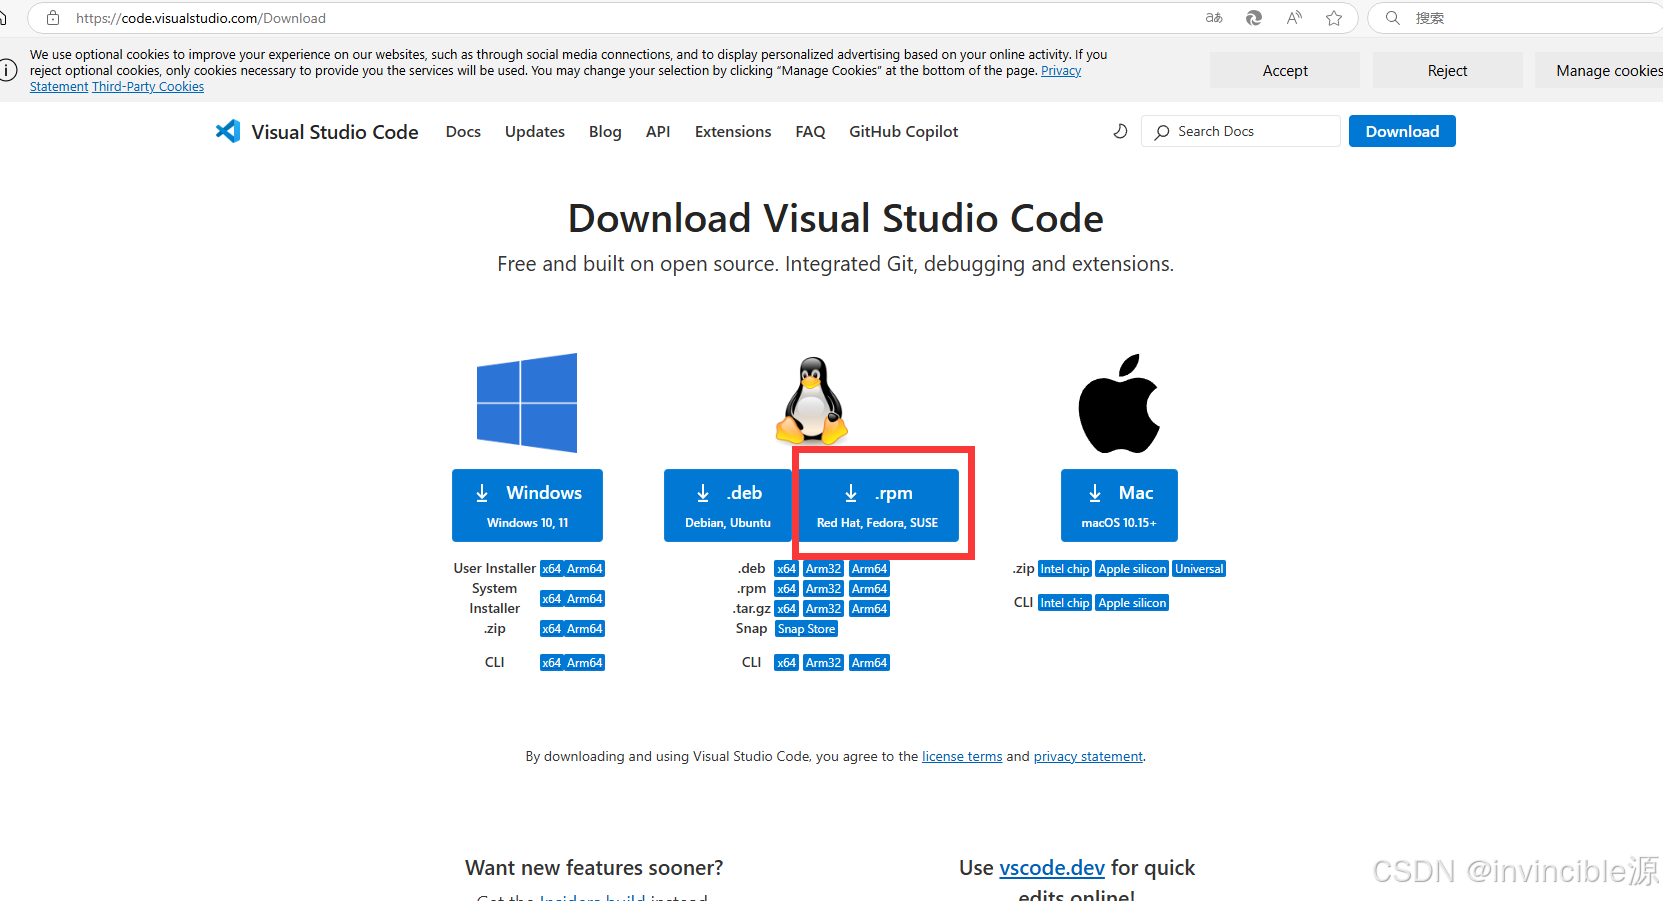Reject optional cookies
1663x901 pixels.
tap(1447, 70)
